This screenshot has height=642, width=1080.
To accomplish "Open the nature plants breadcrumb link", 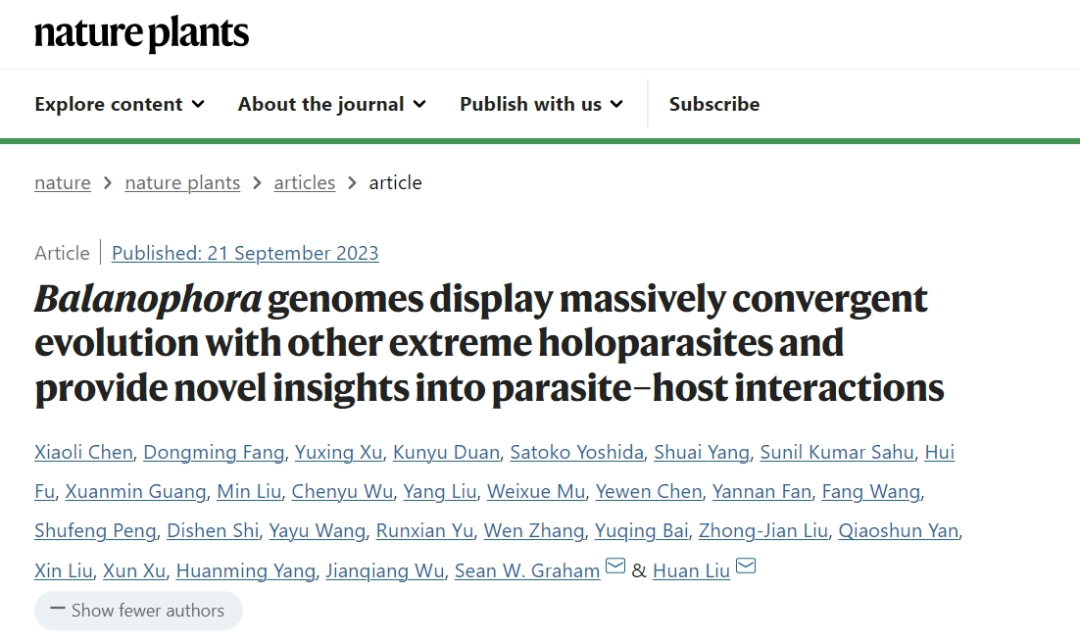I will pos(183,183).
